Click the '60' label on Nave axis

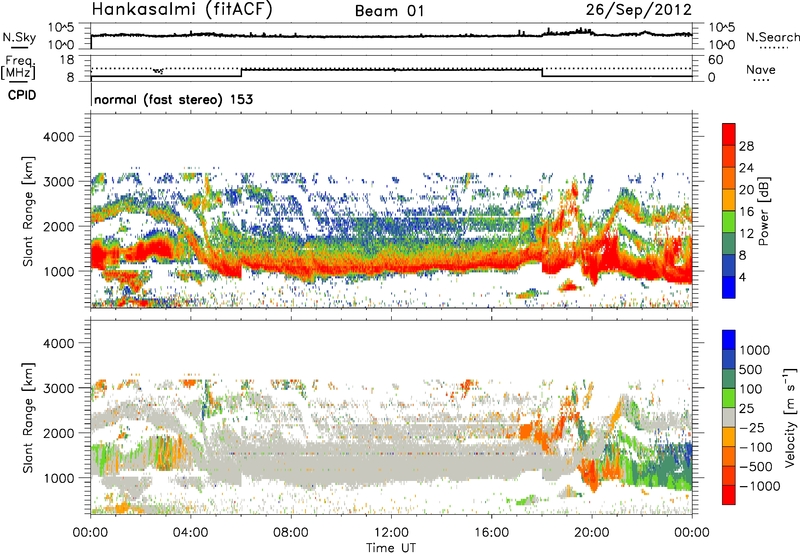[715, 60]
